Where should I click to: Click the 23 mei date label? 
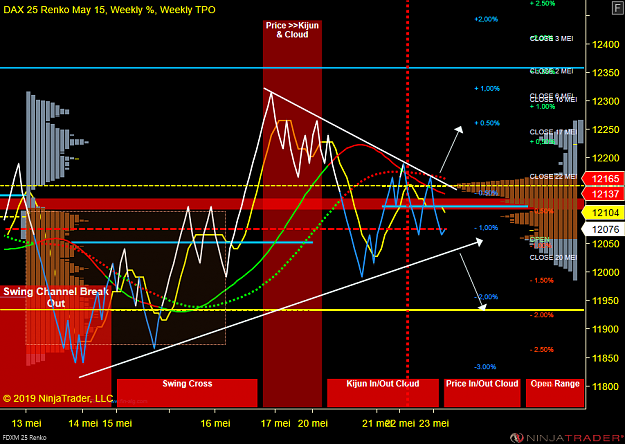(x=434, y=423)
